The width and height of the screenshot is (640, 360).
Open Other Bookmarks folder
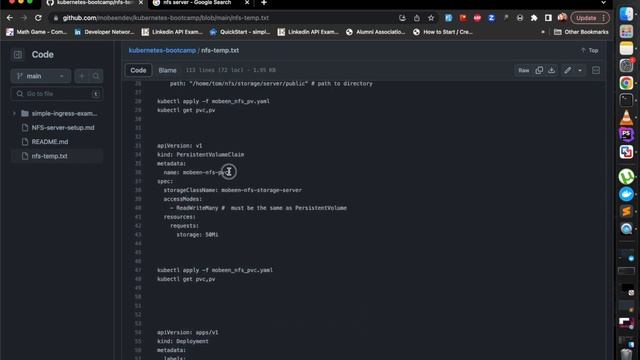pos(581,32)
